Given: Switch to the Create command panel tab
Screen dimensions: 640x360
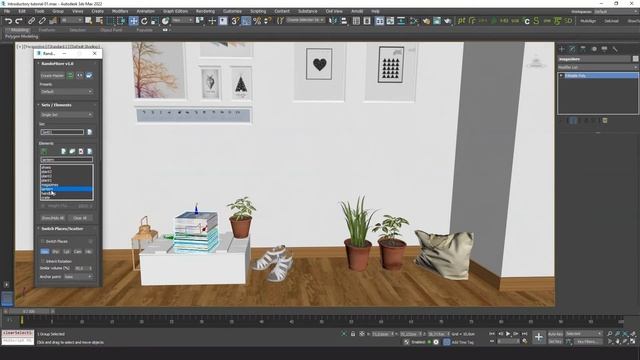Looking at the screenshot, I should 562,49.
